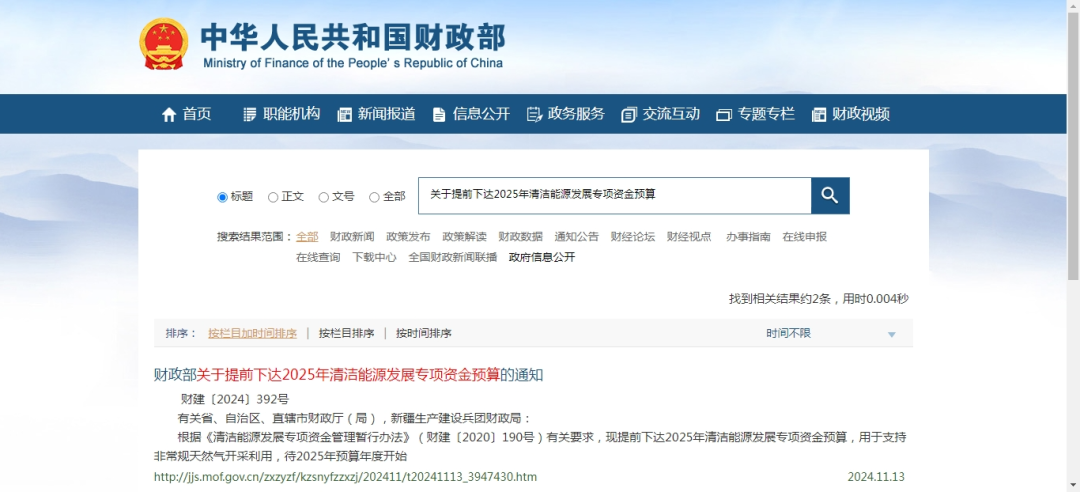
Task: Click the 职能机构 list icon
Action: [250, 115]
